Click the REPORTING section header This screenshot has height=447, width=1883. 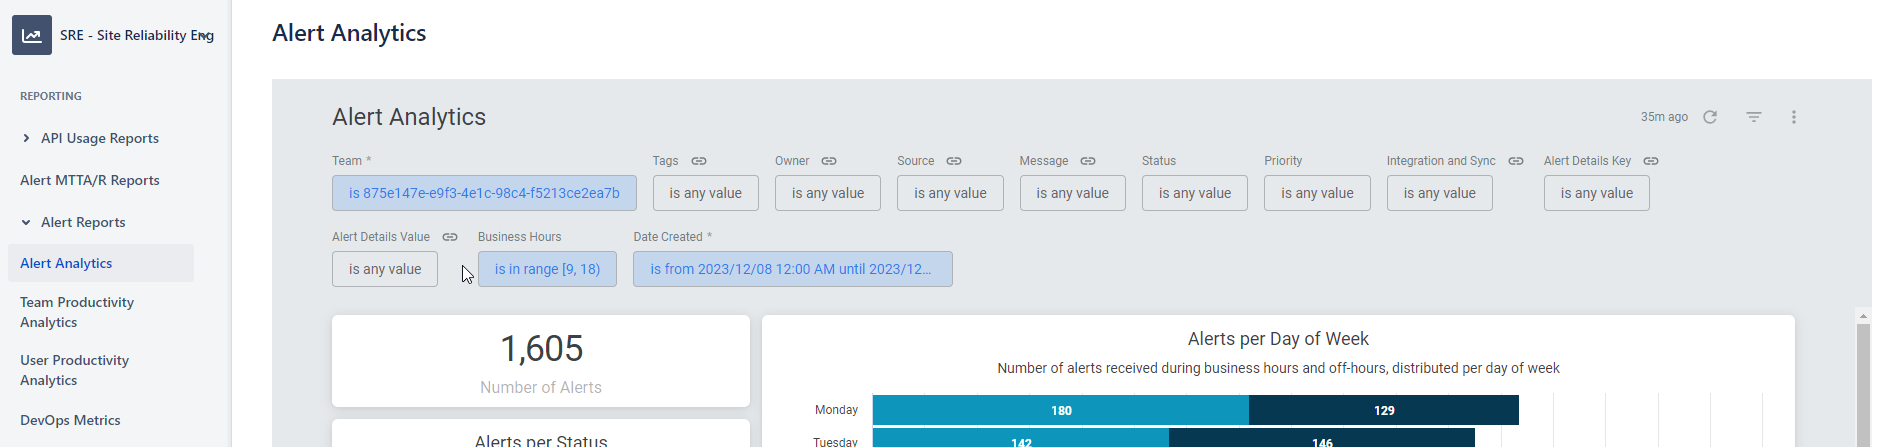pyautogui.click(x=51, y=96)
